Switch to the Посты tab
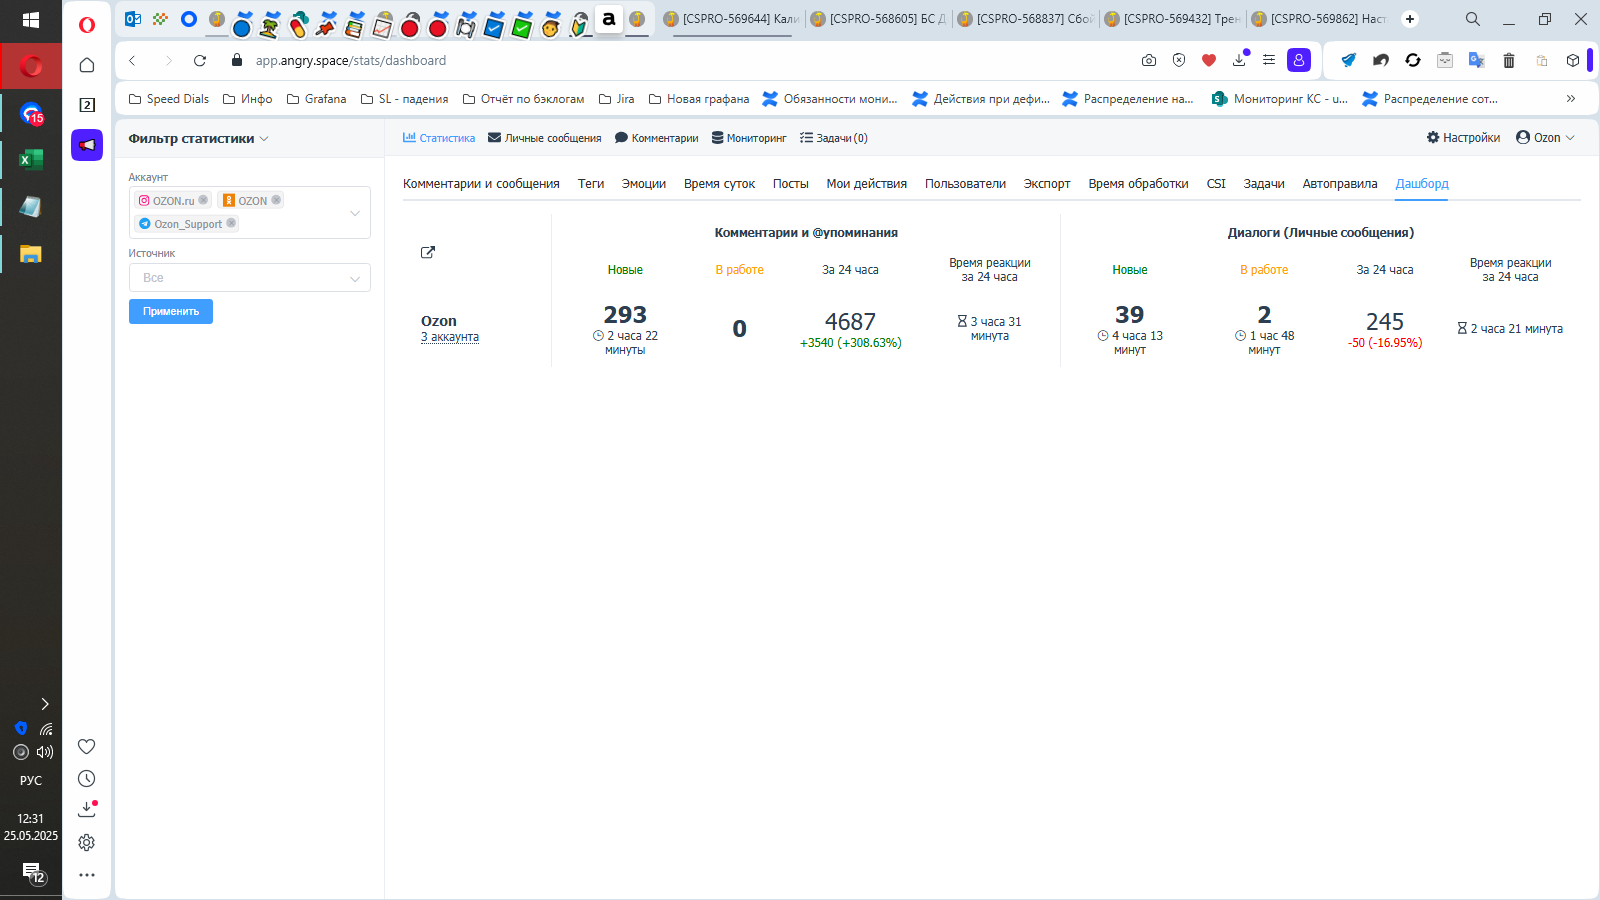Screen dimensions: 1600x900 click(x=790, y=184)
